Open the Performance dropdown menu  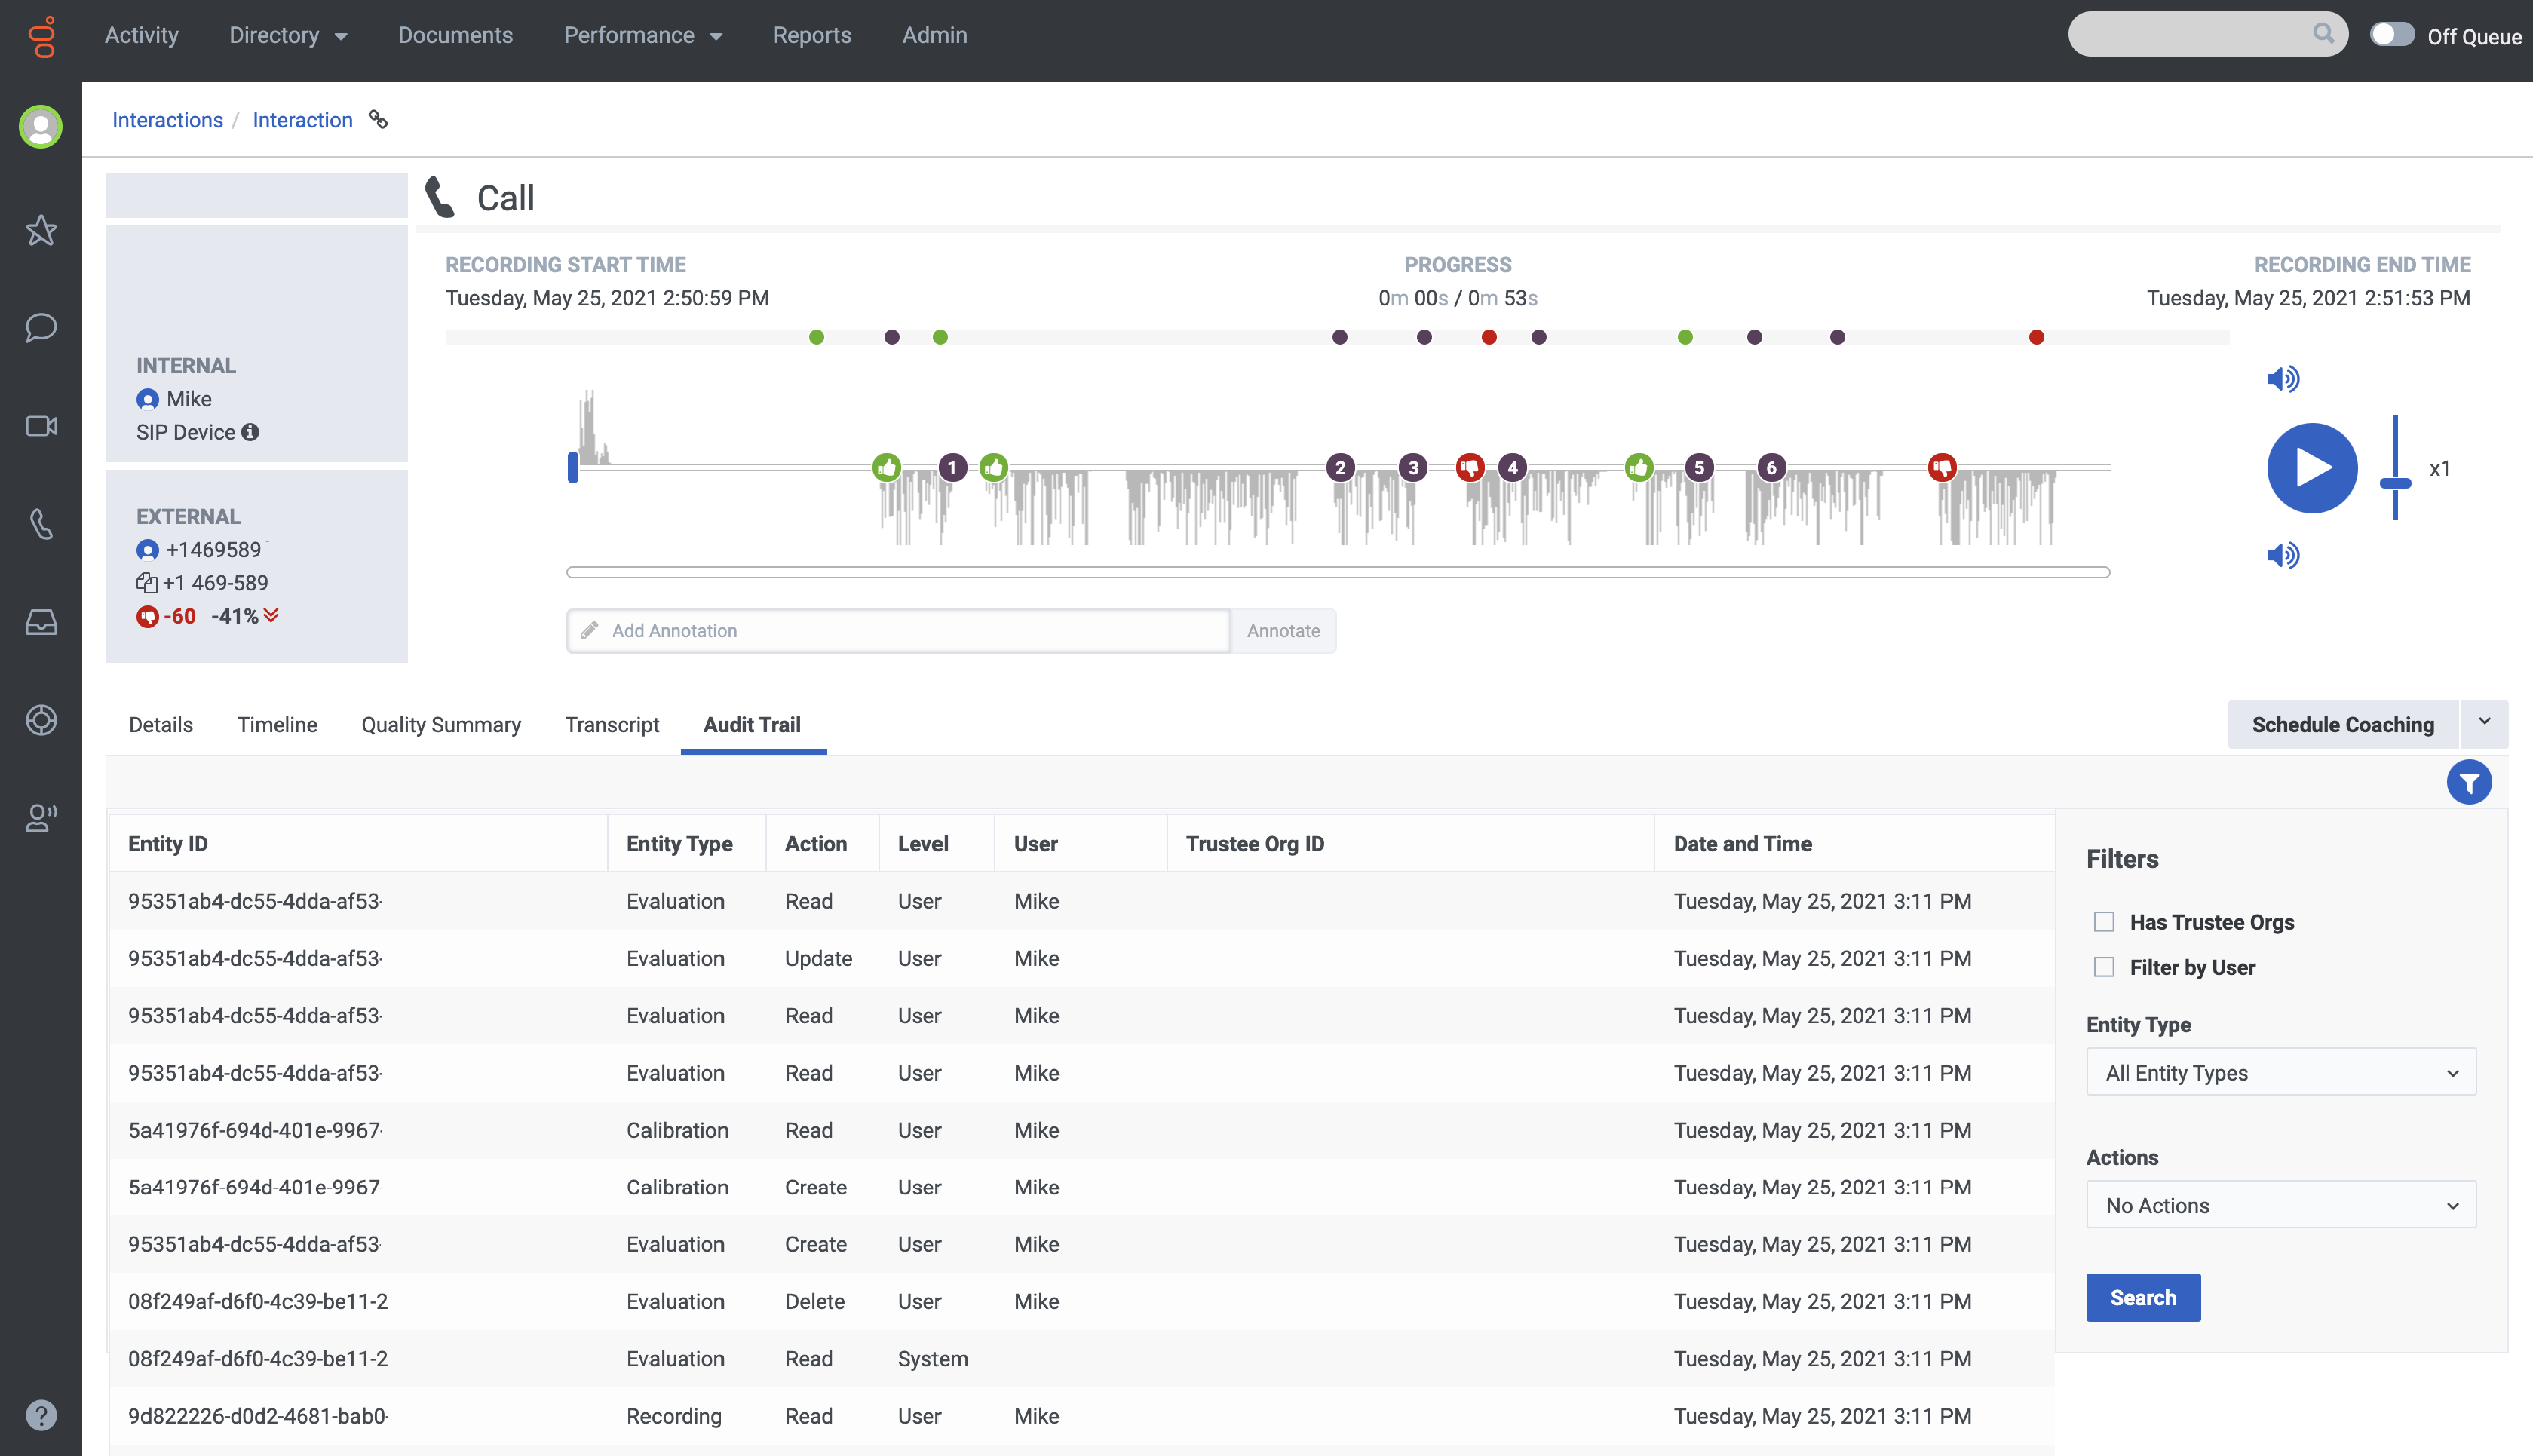click(x=643, y=35)
